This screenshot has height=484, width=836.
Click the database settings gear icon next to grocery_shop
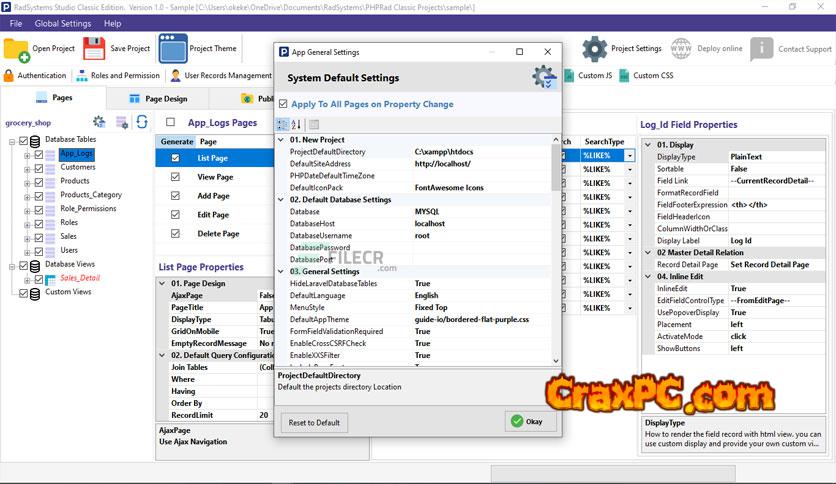99,122
